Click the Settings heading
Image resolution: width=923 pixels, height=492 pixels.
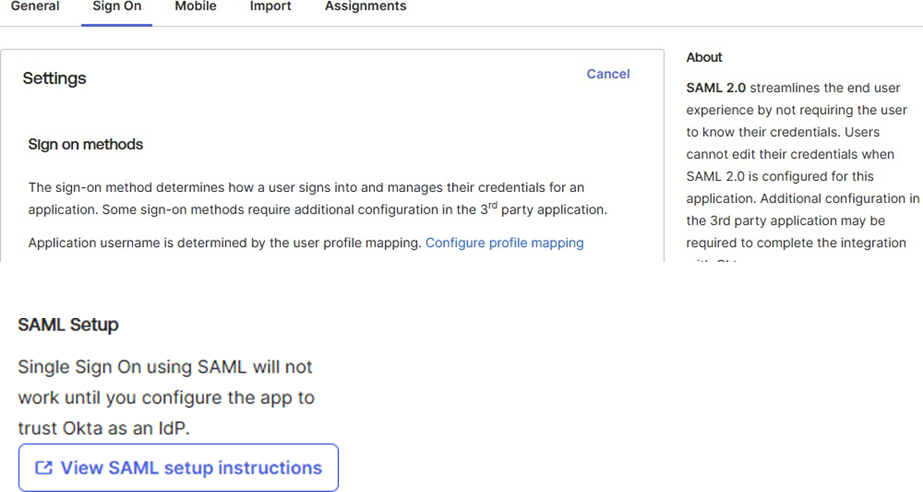(54, 78)
